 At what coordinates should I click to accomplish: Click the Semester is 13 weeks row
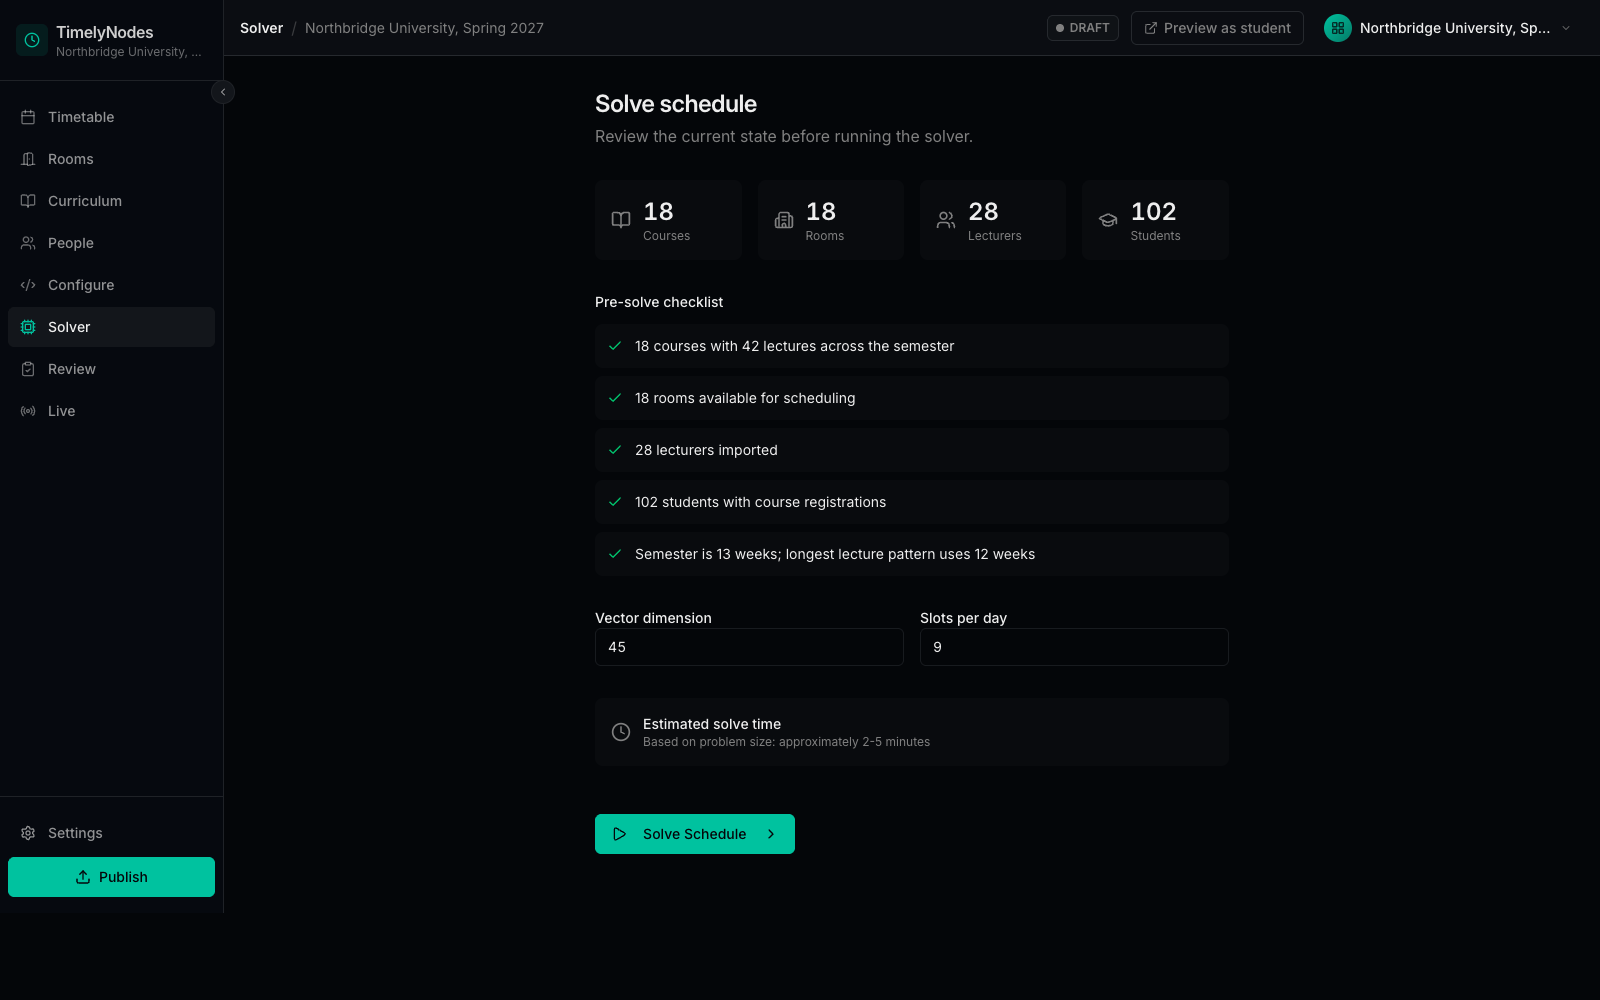click(912, 554)
